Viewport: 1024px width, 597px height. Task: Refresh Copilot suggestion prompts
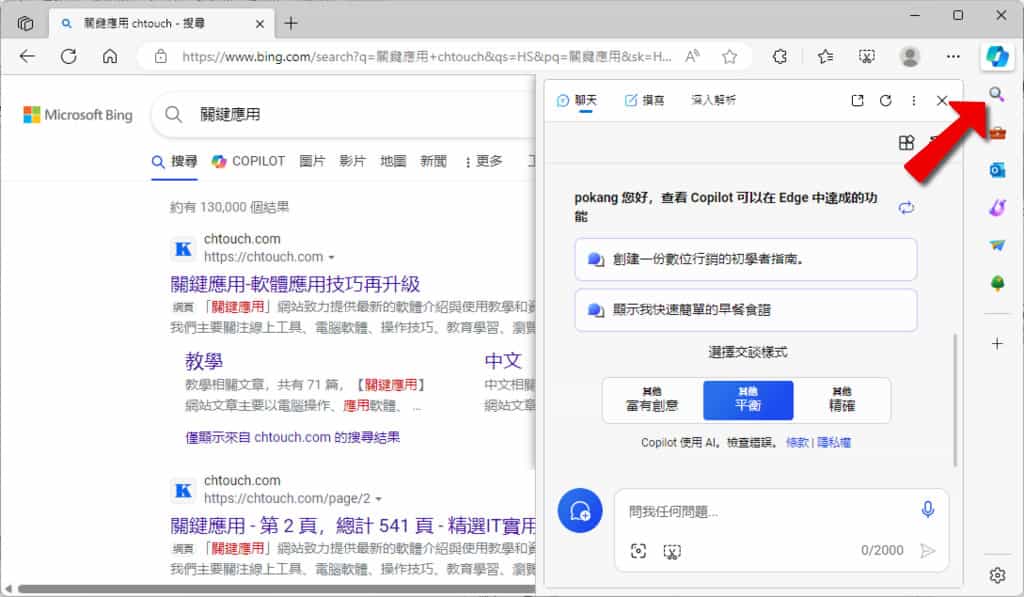[x=906, y=208]
